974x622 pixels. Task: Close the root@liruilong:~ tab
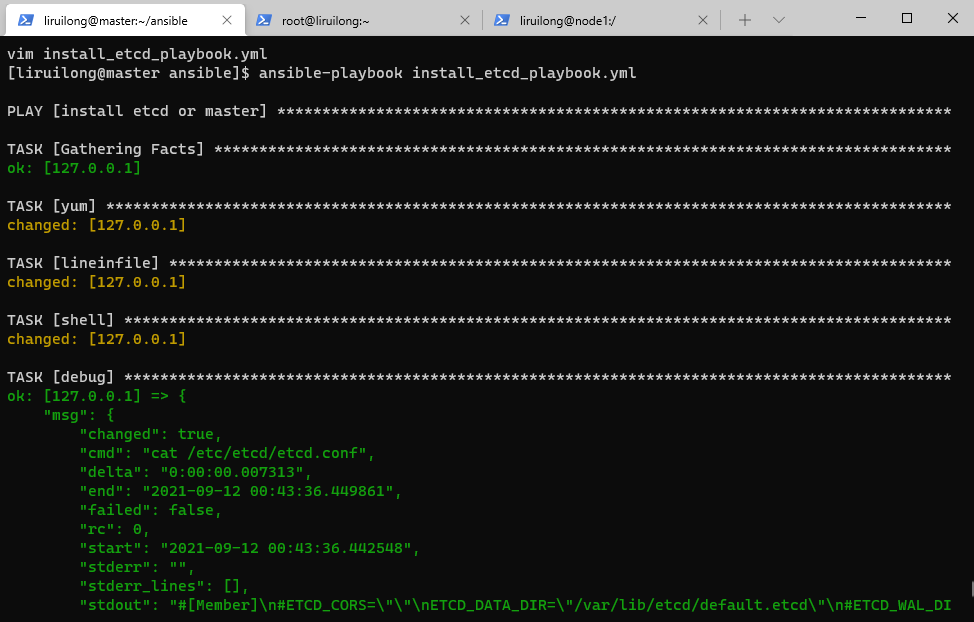pos(465,21)
